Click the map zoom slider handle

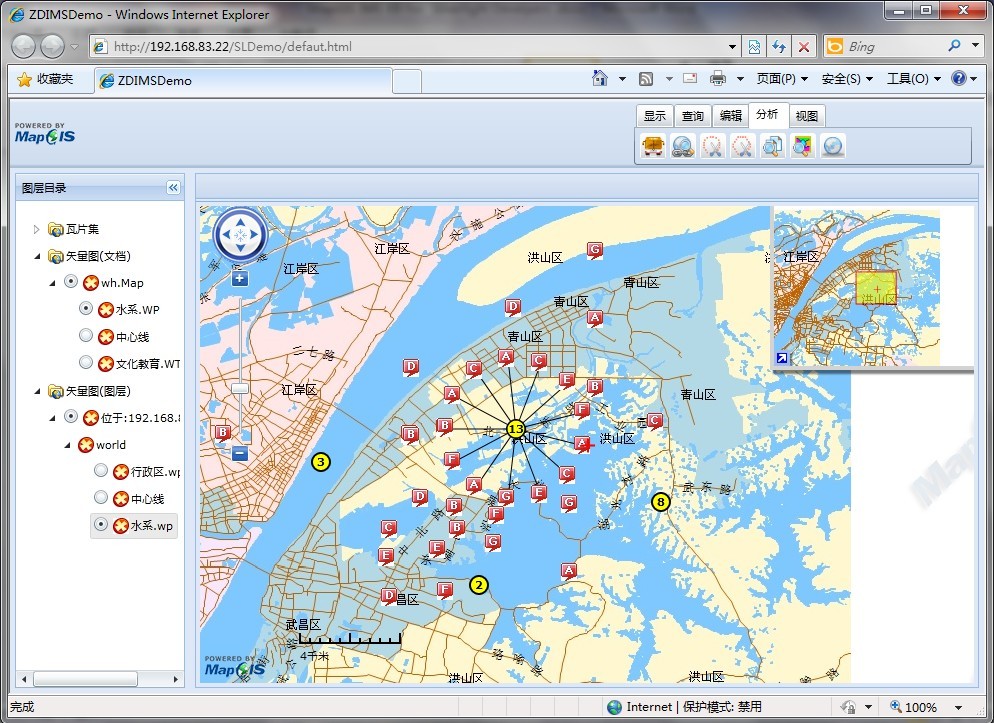(x=240, y=388)
